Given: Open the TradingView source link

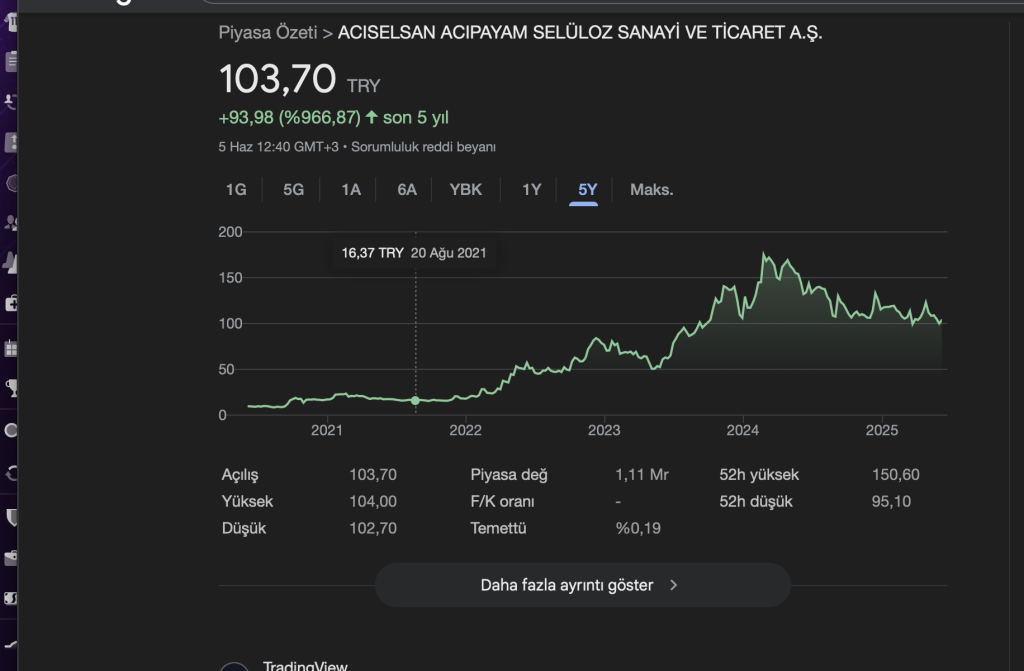Looking at the screenshot, I should (x=304, y=665).
